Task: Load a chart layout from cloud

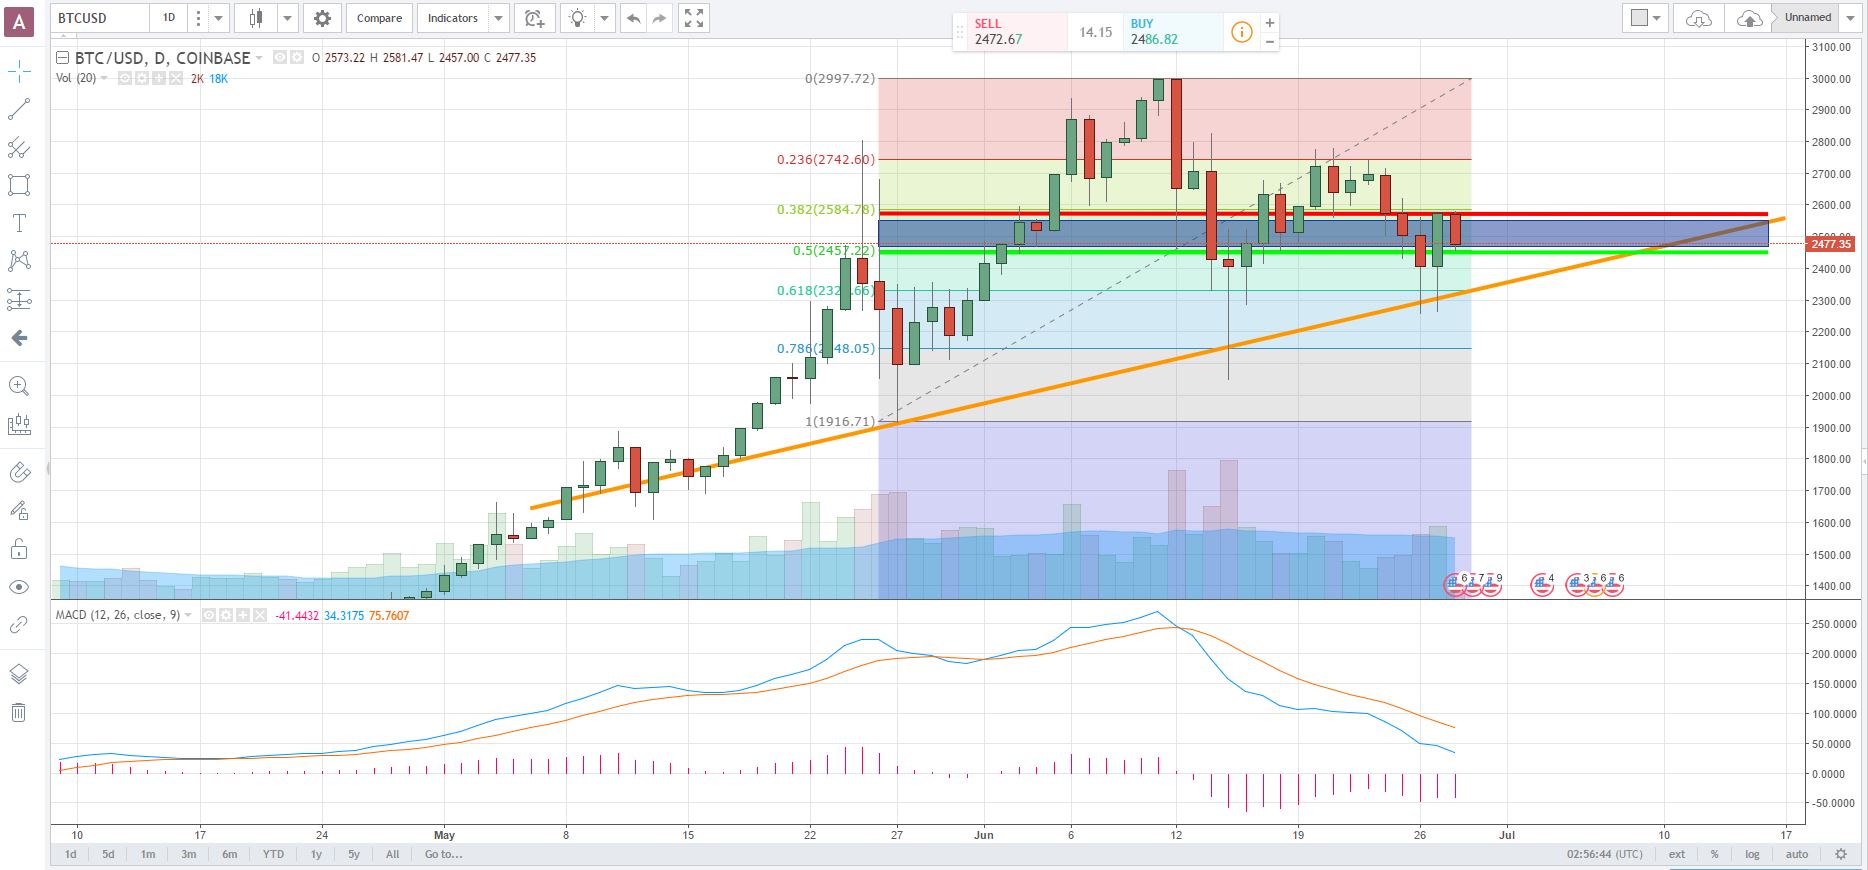Action: tap(1699, 18)
